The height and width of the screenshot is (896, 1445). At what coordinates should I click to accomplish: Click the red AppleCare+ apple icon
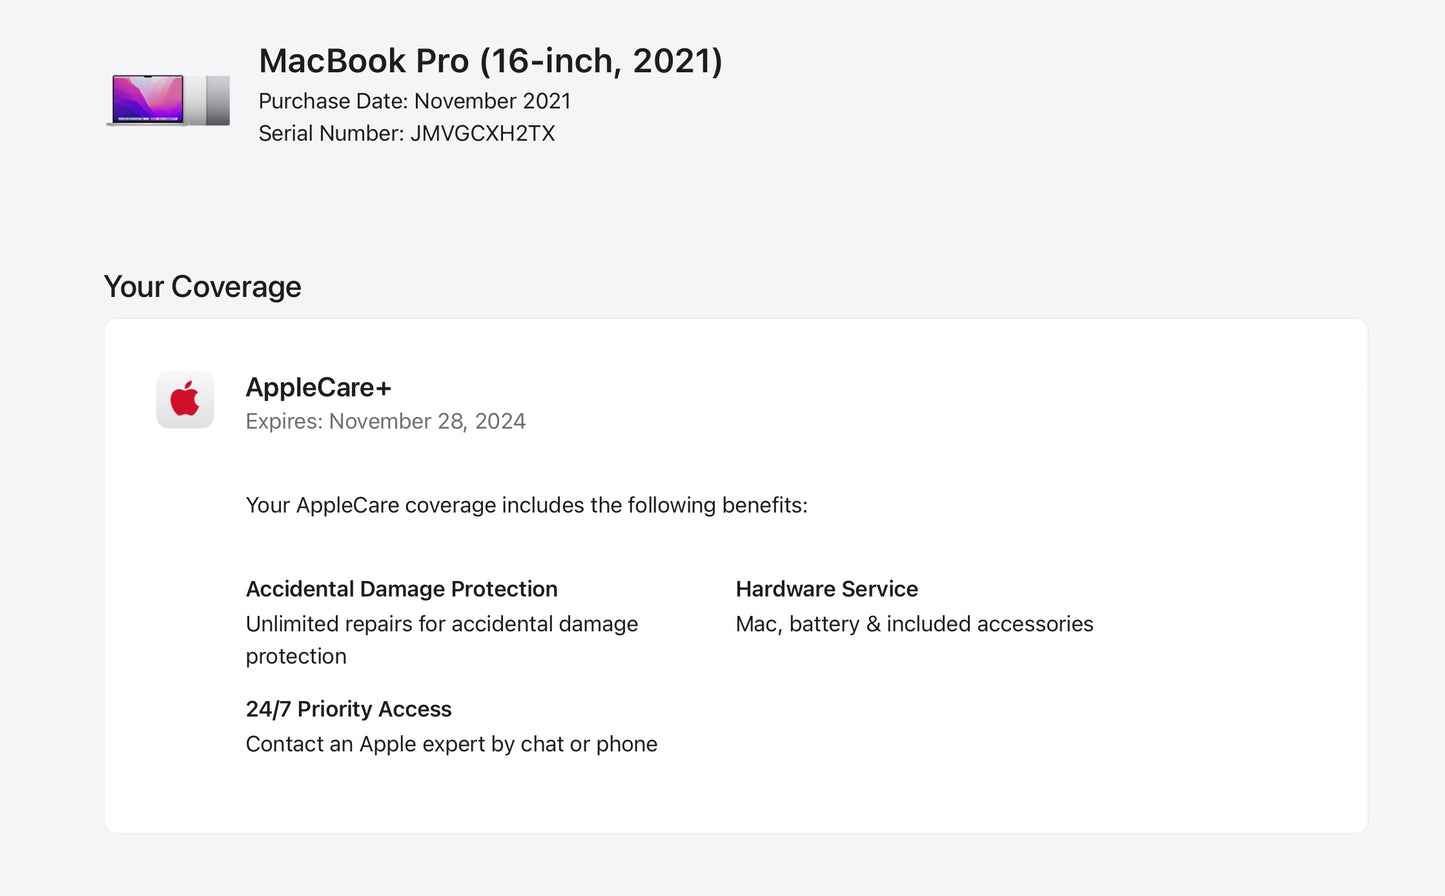[185, 400]
